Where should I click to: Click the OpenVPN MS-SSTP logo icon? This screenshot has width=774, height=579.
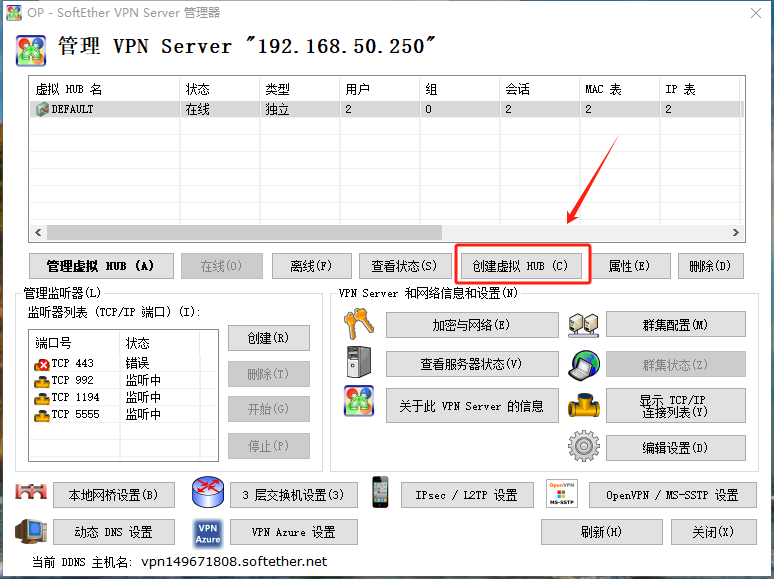(562, 493)
